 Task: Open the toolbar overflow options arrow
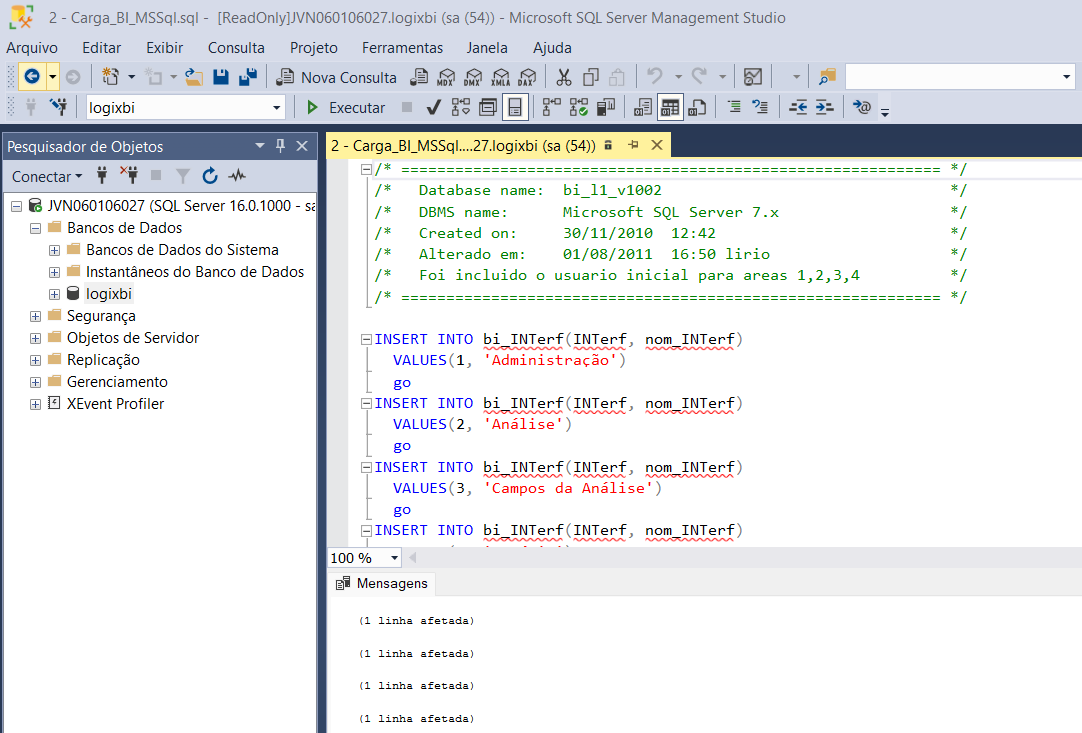click(885, 111)
